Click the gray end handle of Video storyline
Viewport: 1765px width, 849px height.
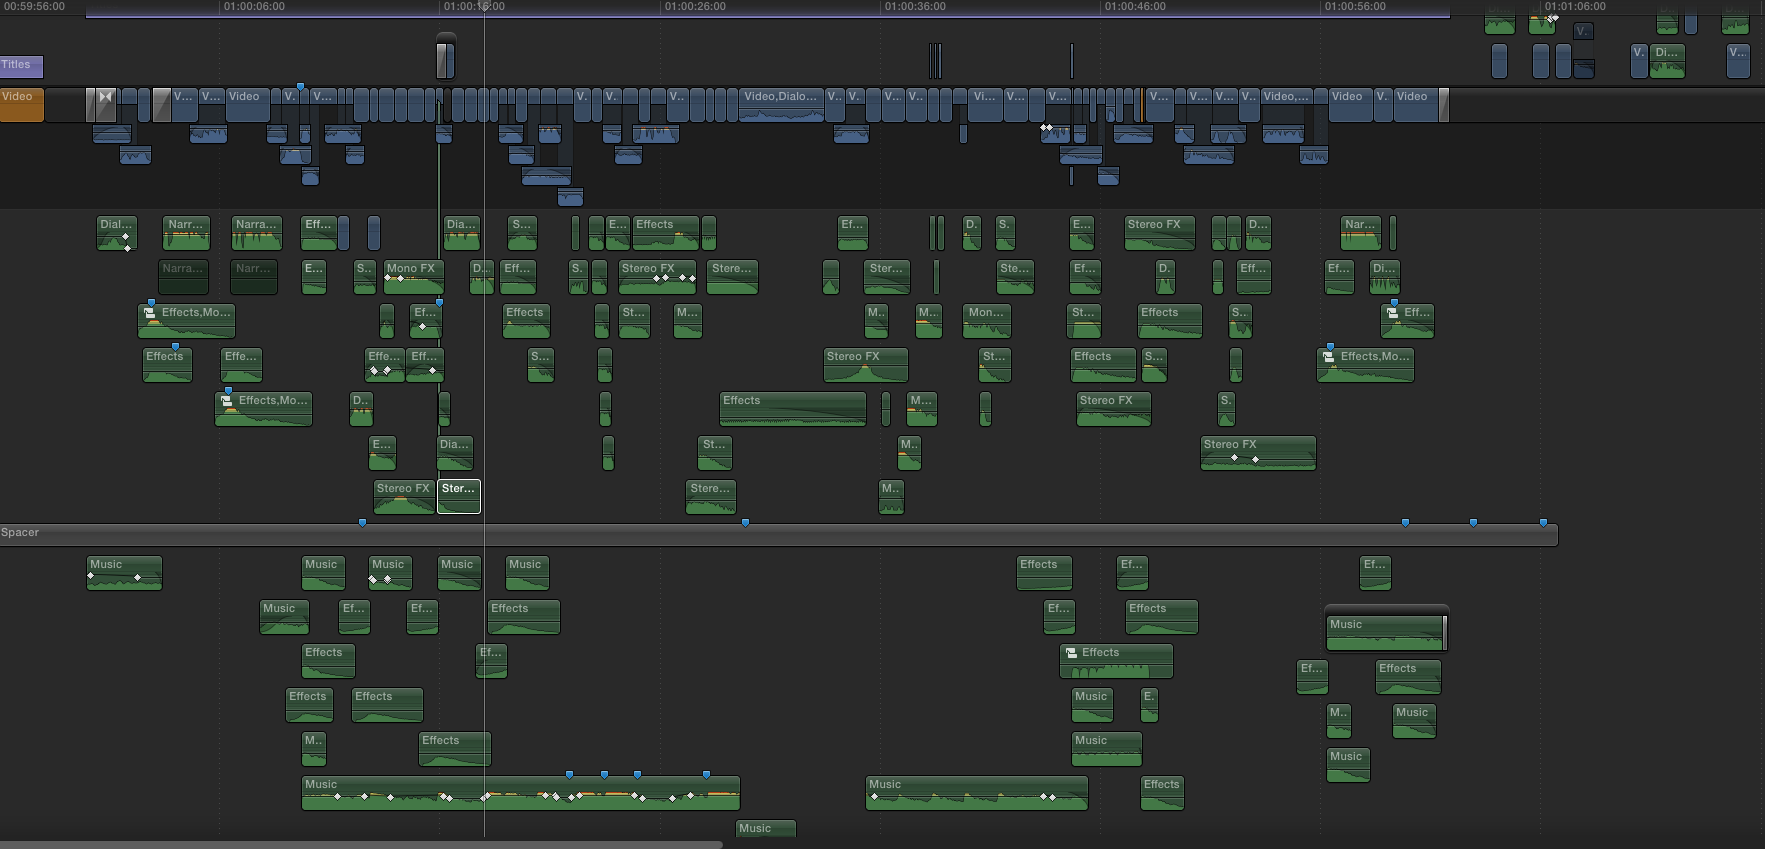pyautogui.click(x=1444, y=104)
